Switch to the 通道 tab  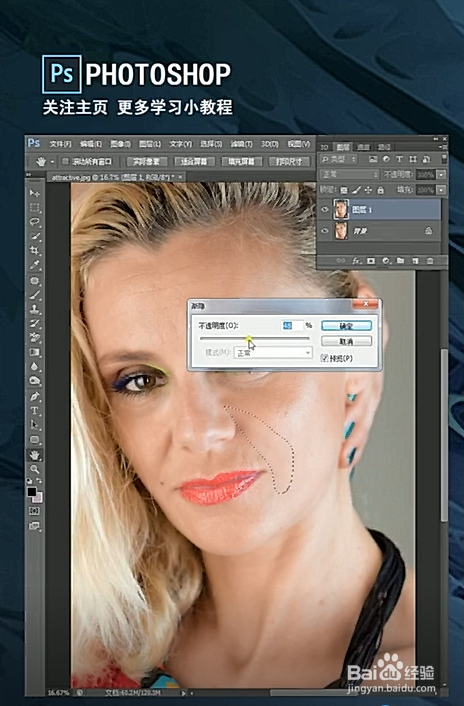point(363,147)
